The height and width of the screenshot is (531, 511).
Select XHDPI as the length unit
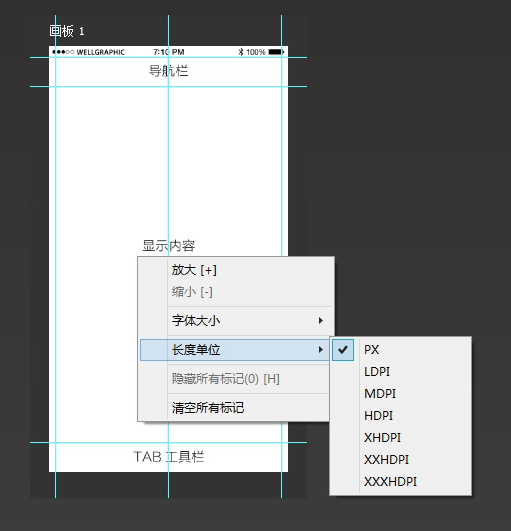(401, 438)
